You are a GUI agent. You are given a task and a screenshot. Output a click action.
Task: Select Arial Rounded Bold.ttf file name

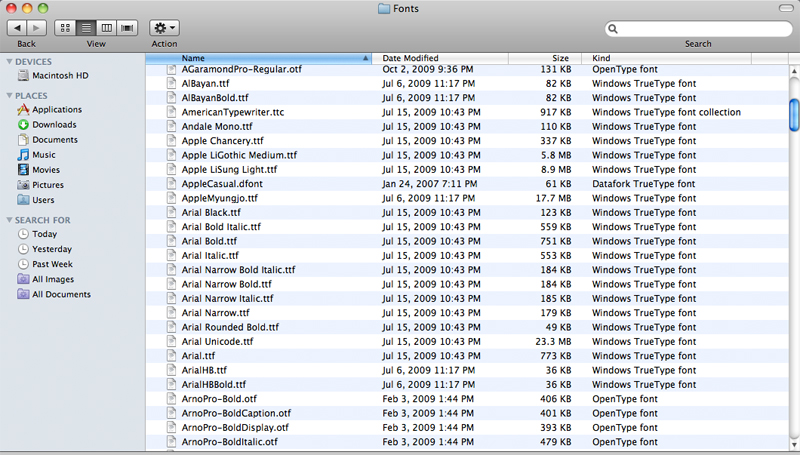(x=231, y=327)
